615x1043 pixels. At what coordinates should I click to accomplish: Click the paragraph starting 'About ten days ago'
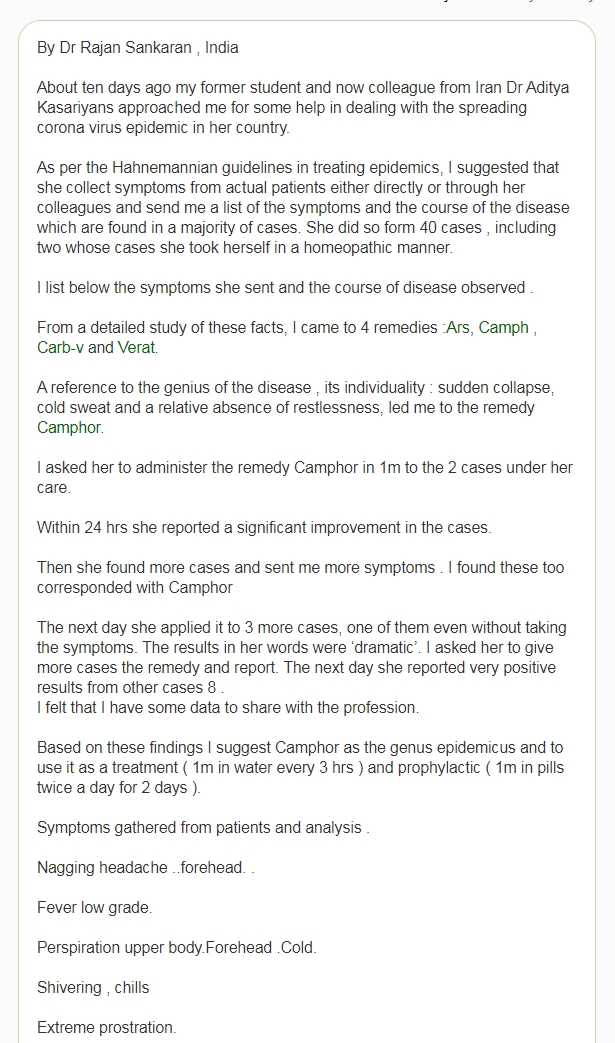click(303, 108)
